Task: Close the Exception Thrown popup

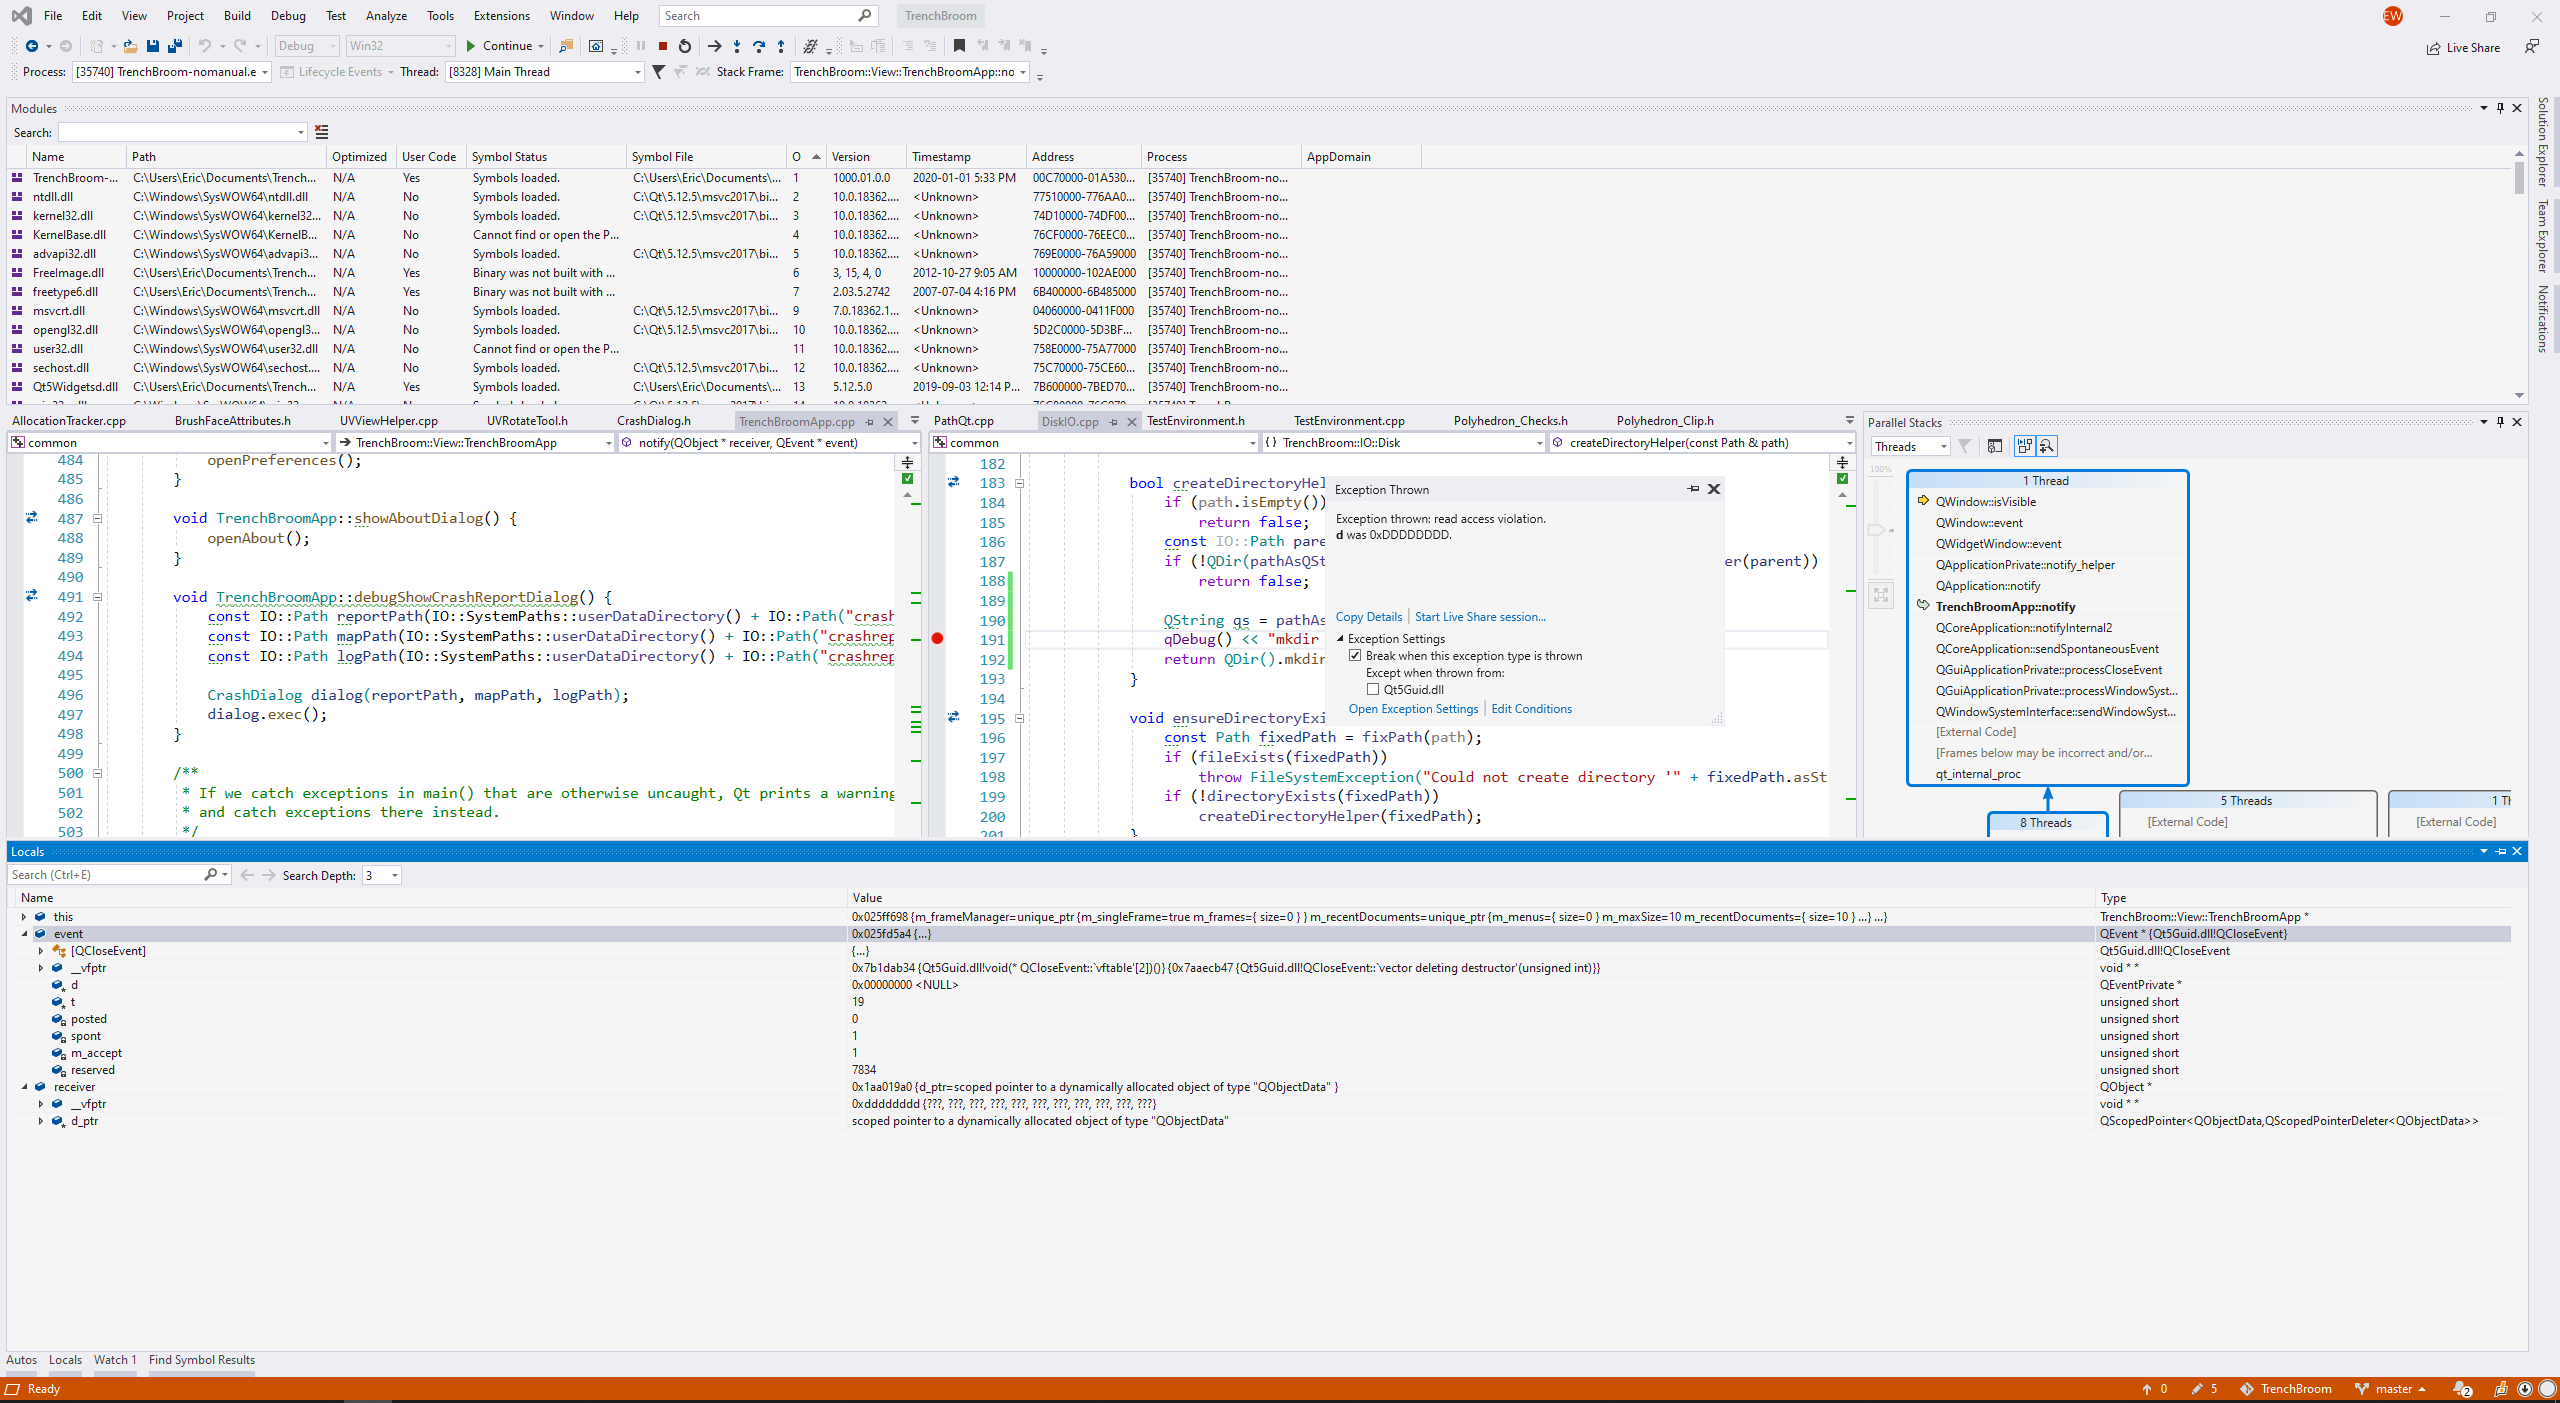Action: [1714, 489]
